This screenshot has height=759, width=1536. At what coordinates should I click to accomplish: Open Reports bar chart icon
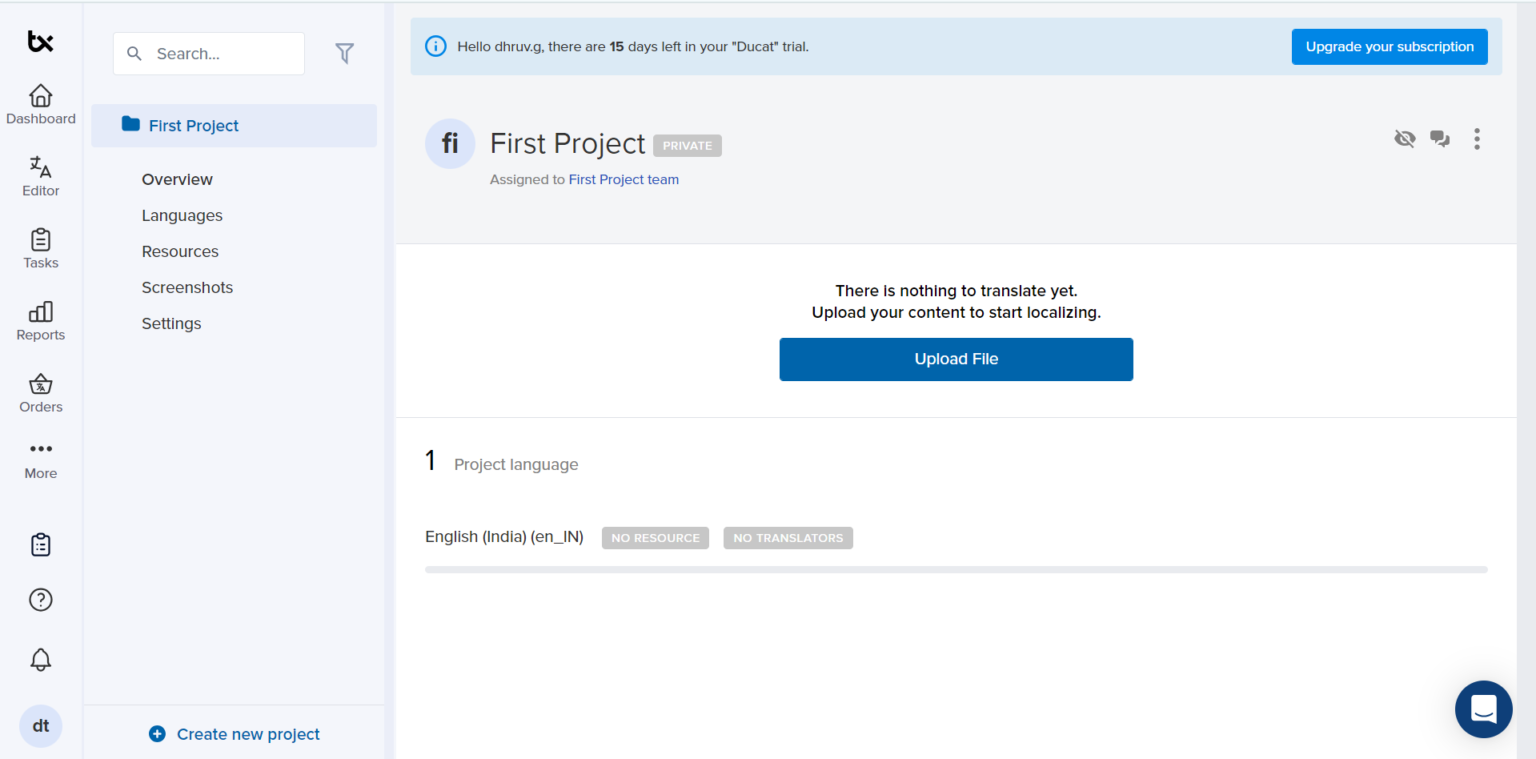(40, 312)
